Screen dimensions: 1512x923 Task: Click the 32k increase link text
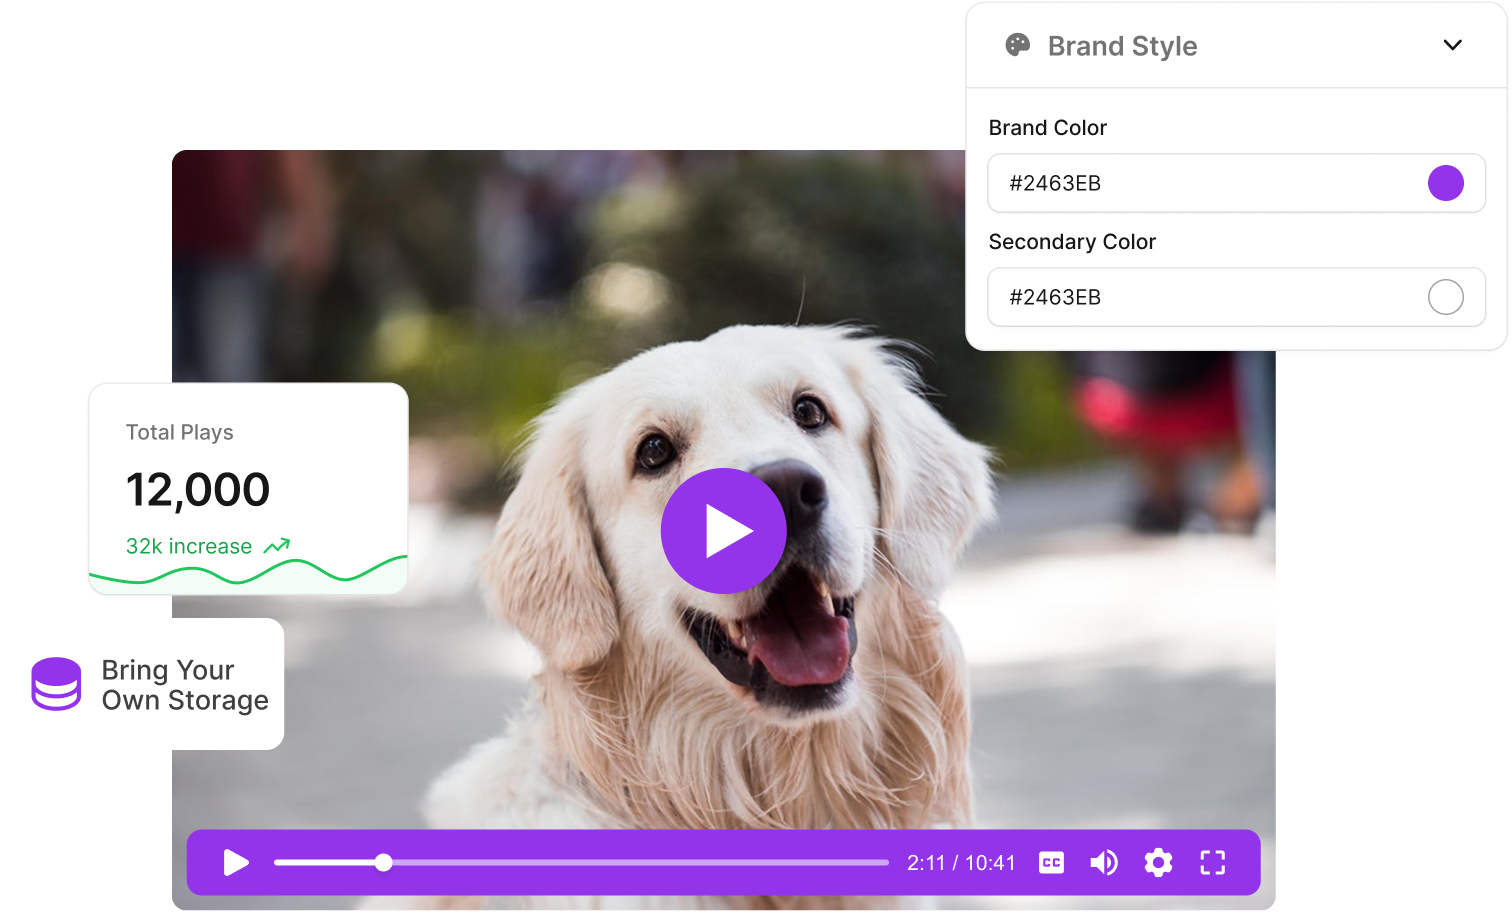pos(189,546)
